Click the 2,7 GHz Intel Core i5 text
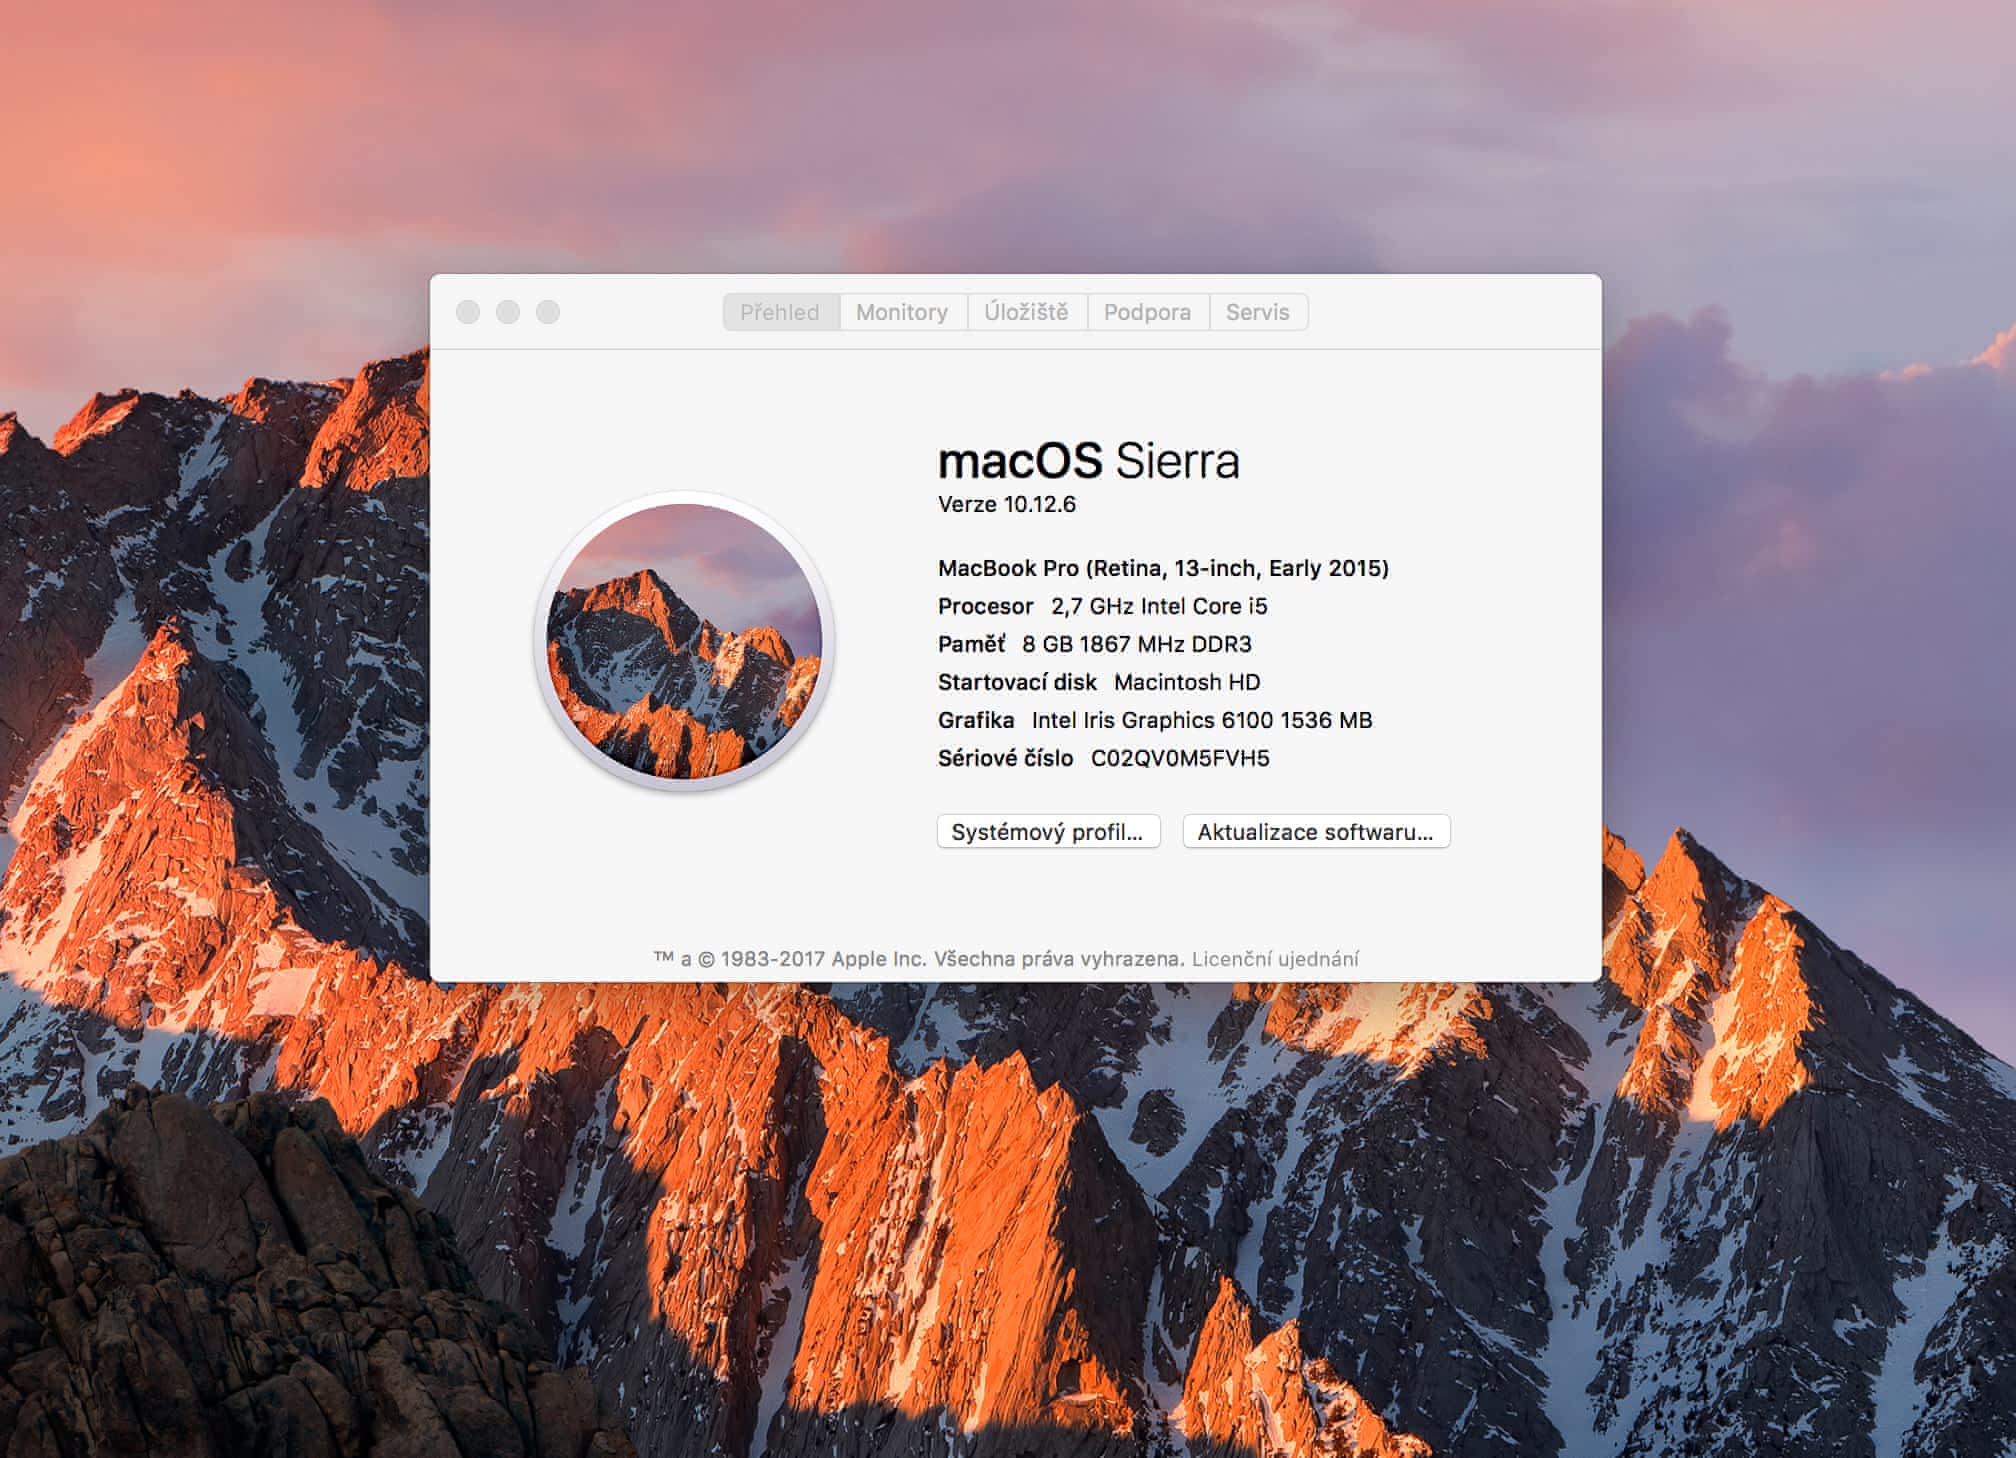The height and width of the screenshot is (1458, 2016). (1159, 607)
